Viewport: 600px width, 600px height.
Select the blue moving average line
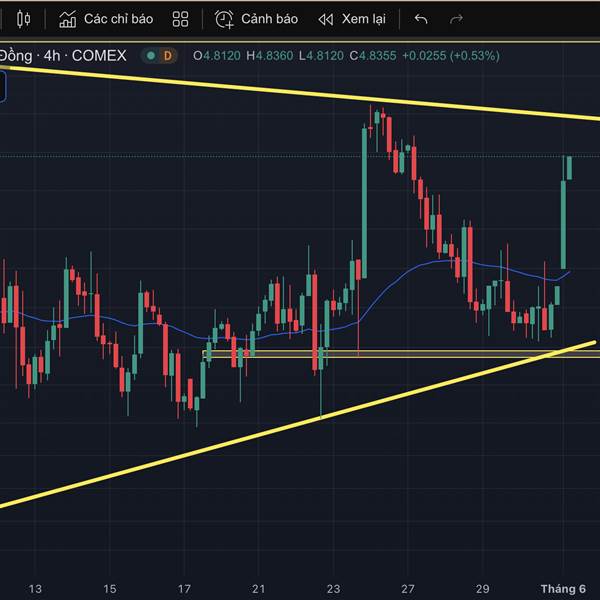[x=386, y=291]
